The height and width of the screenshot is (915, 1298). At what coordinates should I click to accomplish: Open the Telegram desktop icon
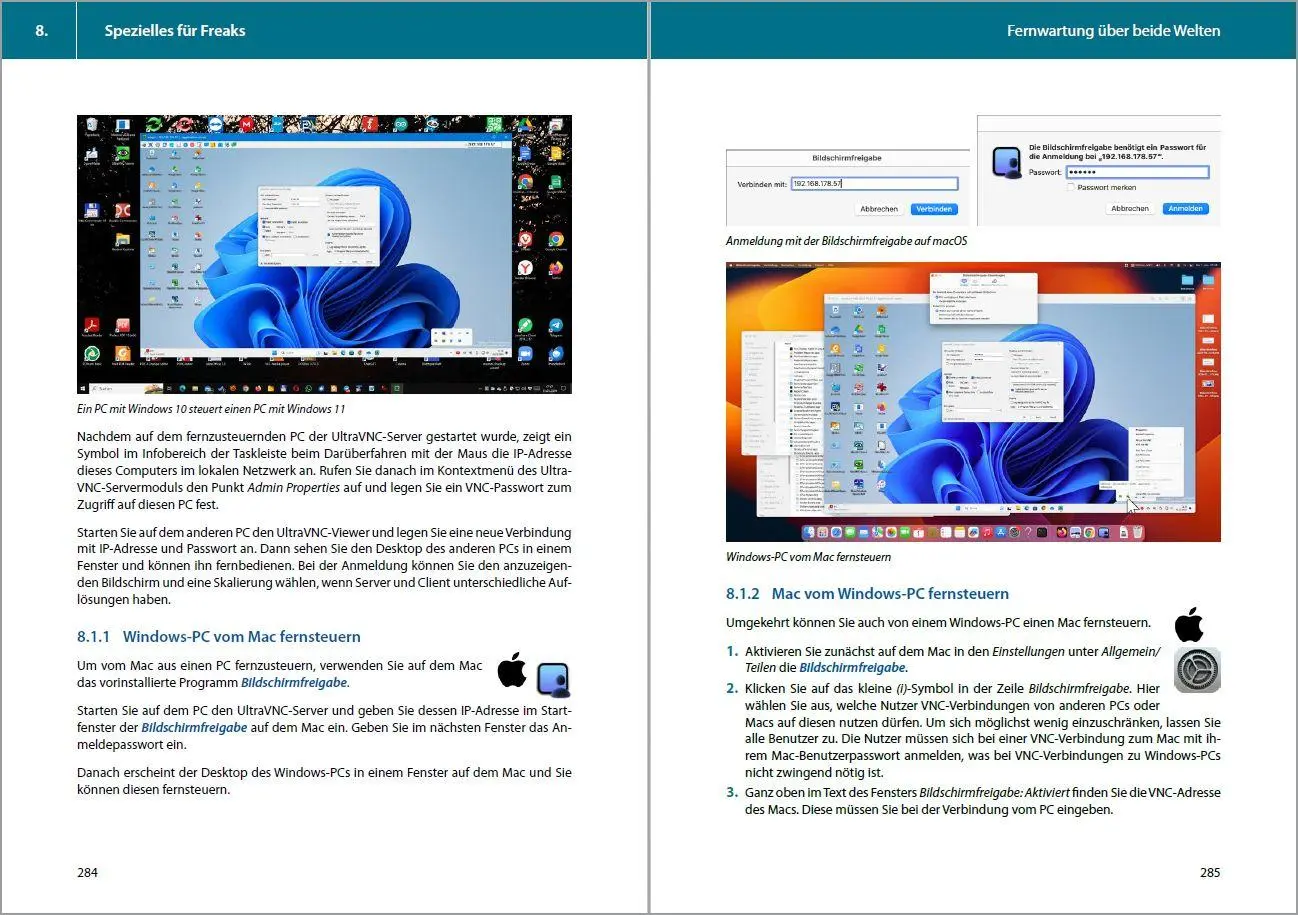point(556,325)
